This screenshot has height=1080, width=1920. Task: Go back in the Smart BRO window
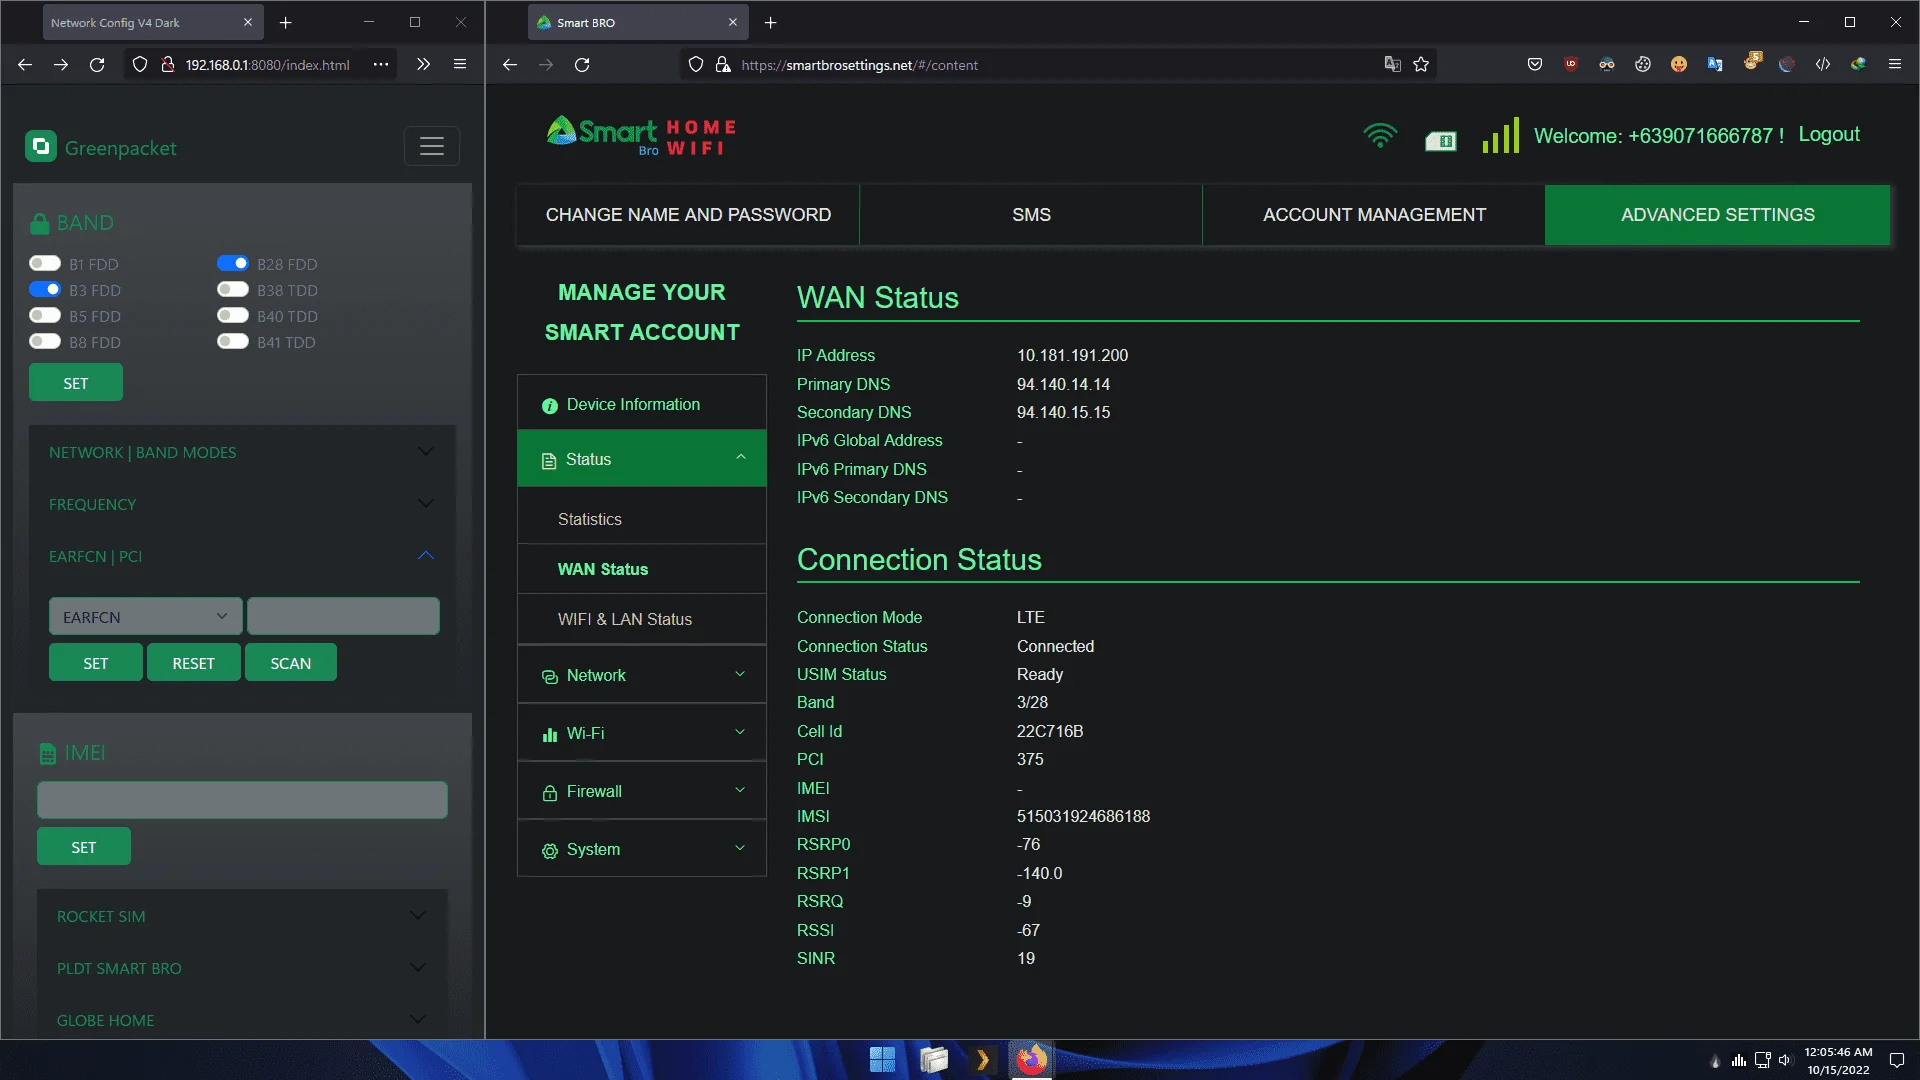[510, 65]
